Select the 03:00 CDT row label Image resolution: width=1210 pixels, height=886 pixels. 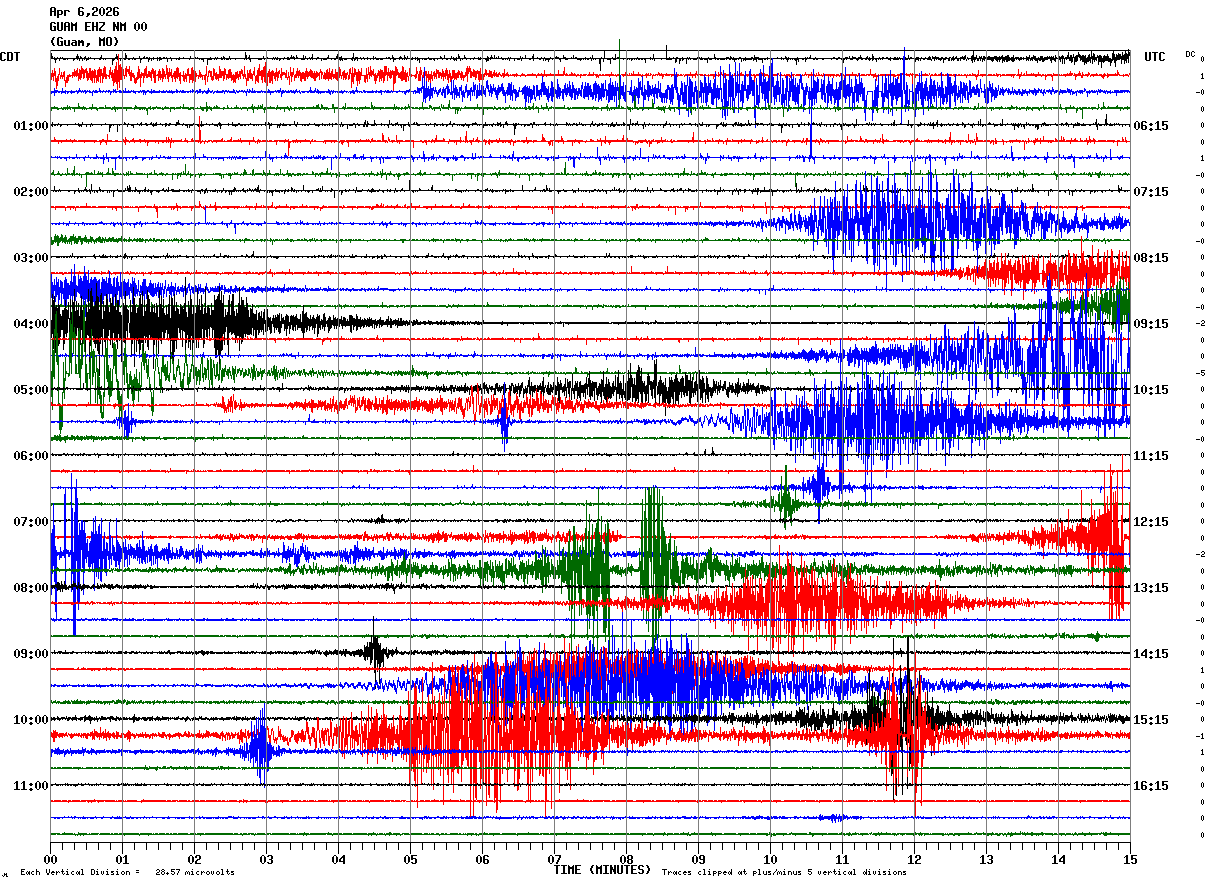click(x=31, y=258)
